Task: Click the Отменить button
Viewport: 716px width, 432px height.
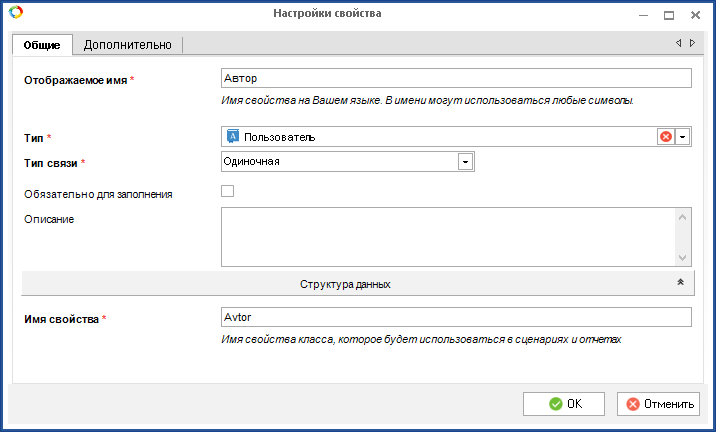Action: (658, 404)
